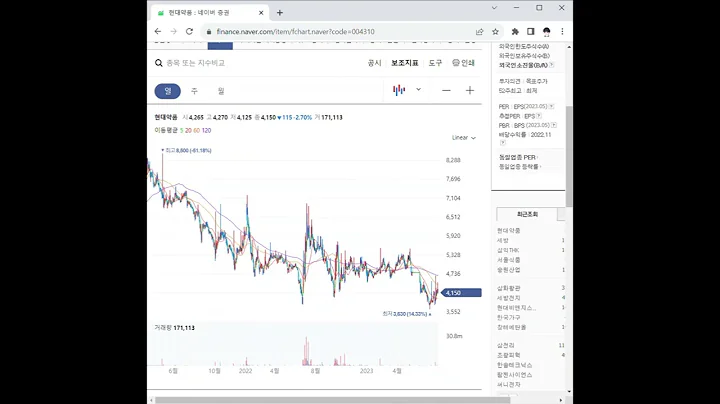Click the 동일업종 등락률 link
Image resolution: width=720 pixels, height=404 pixels.
520,167
